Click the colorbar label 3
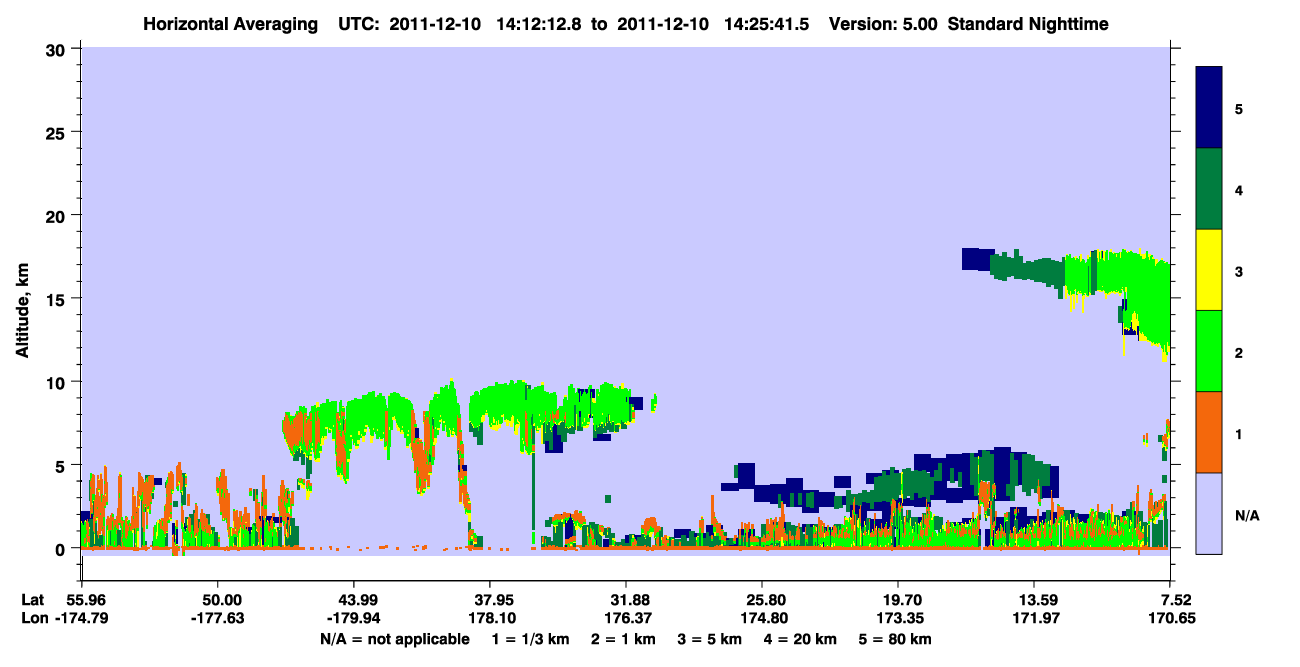This screenshot has width=1300, height=667. point(1239,270)
